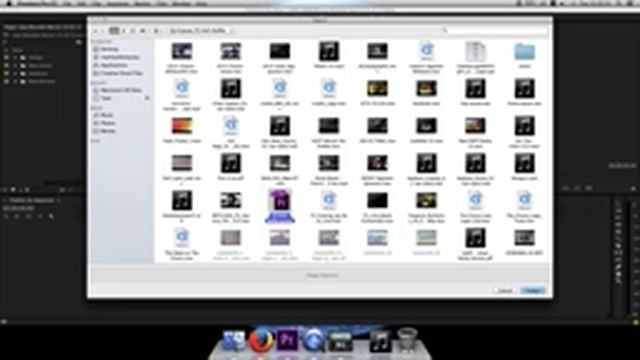Open Premiere Pro from the Dock
The height and width of the screenshot is (360, 640).
pyautogui.click(x=287, y=340)
